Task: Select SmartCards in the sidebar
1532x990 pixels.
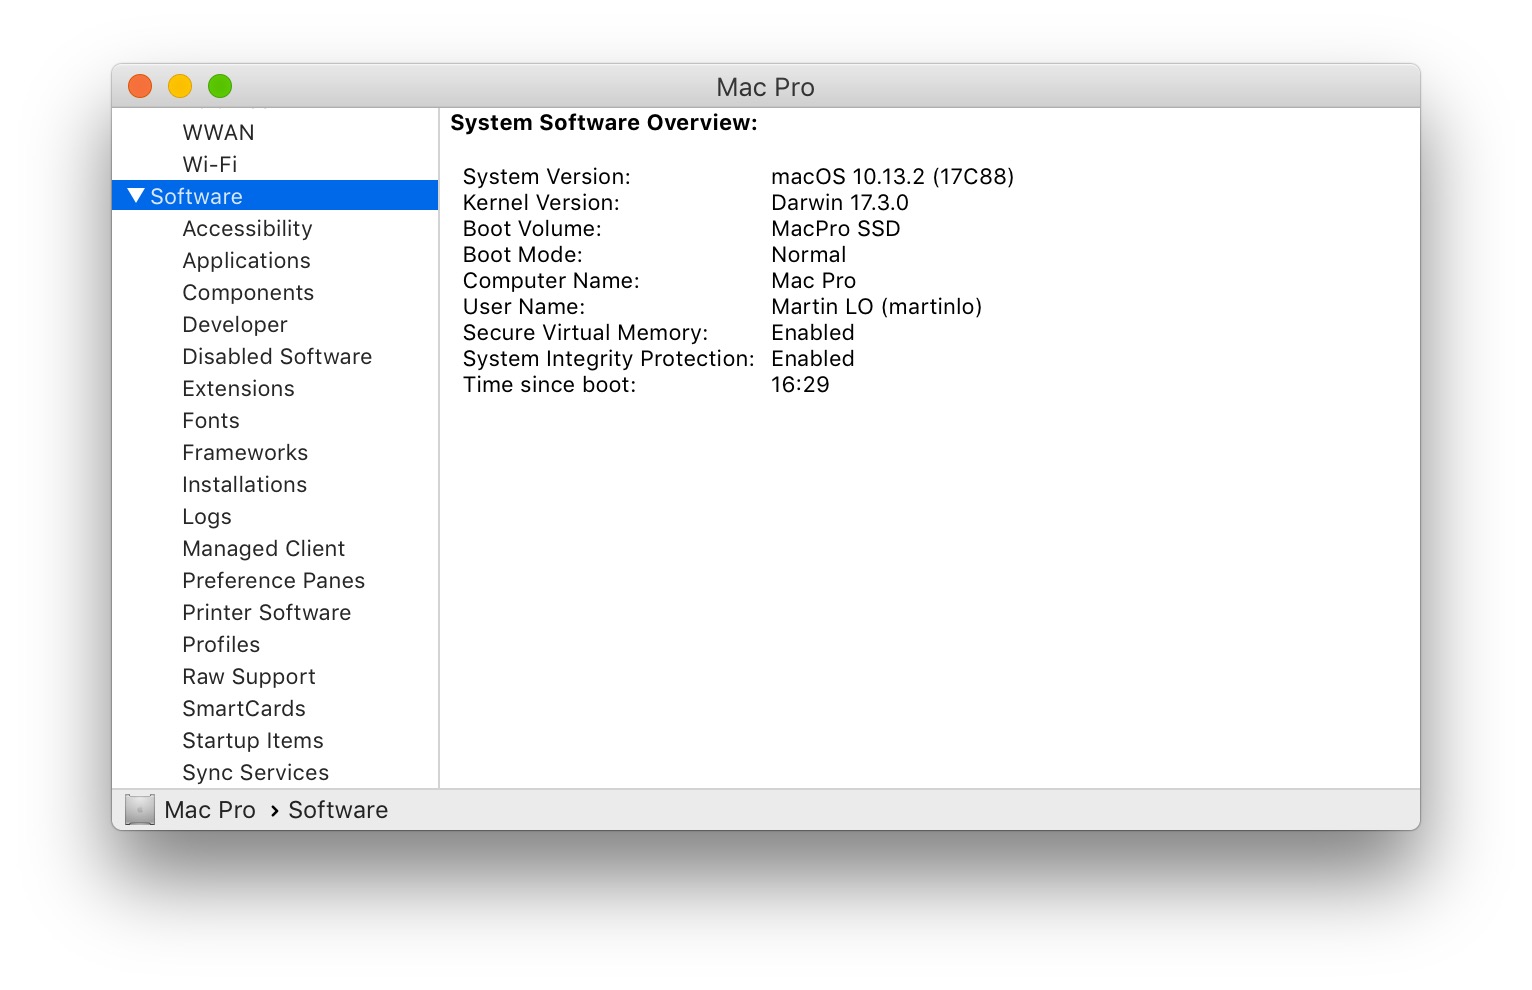Action: click(x=244, y=709)
